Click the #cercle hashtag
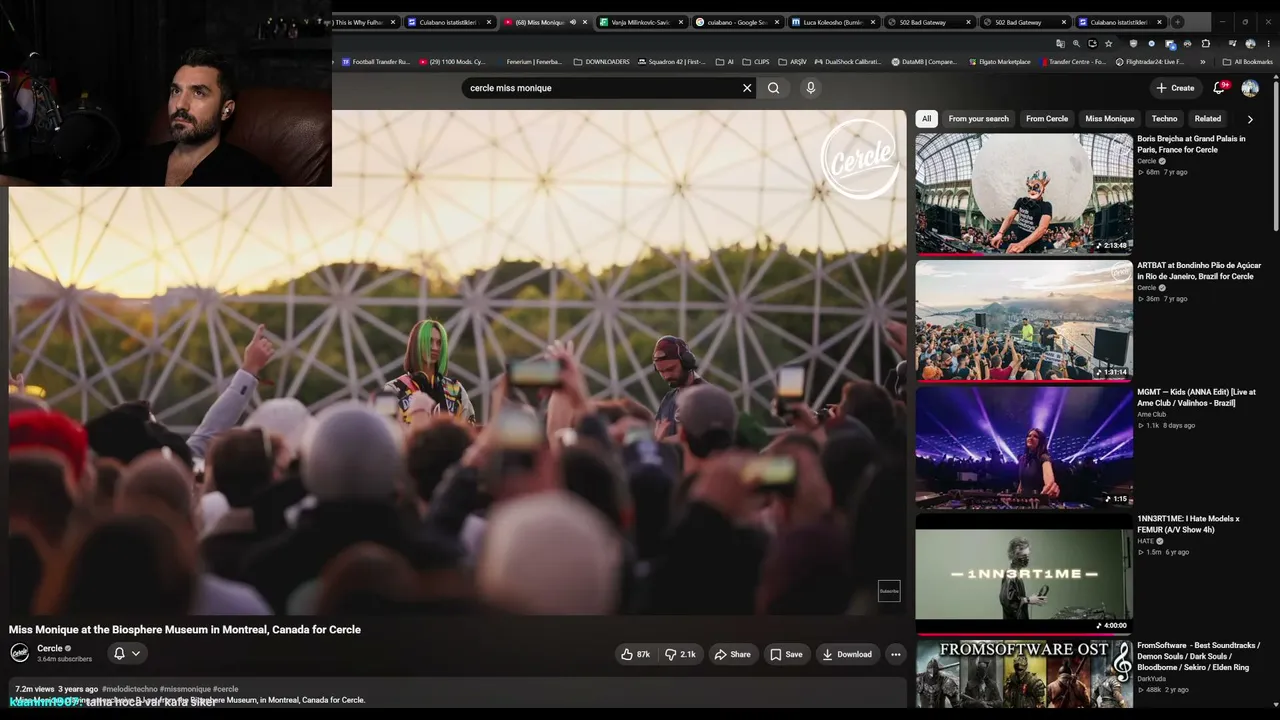Image resolution: width=1280 pixels, height=720 pixels. [226, 689]
